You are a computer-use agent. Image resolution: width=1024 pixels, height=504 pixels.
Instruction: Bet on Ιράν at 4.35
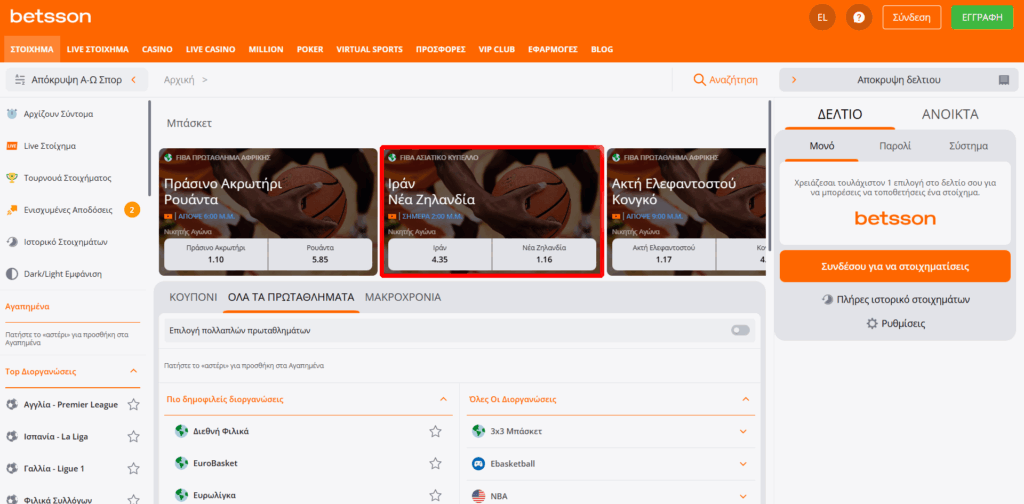click(440, 254)
